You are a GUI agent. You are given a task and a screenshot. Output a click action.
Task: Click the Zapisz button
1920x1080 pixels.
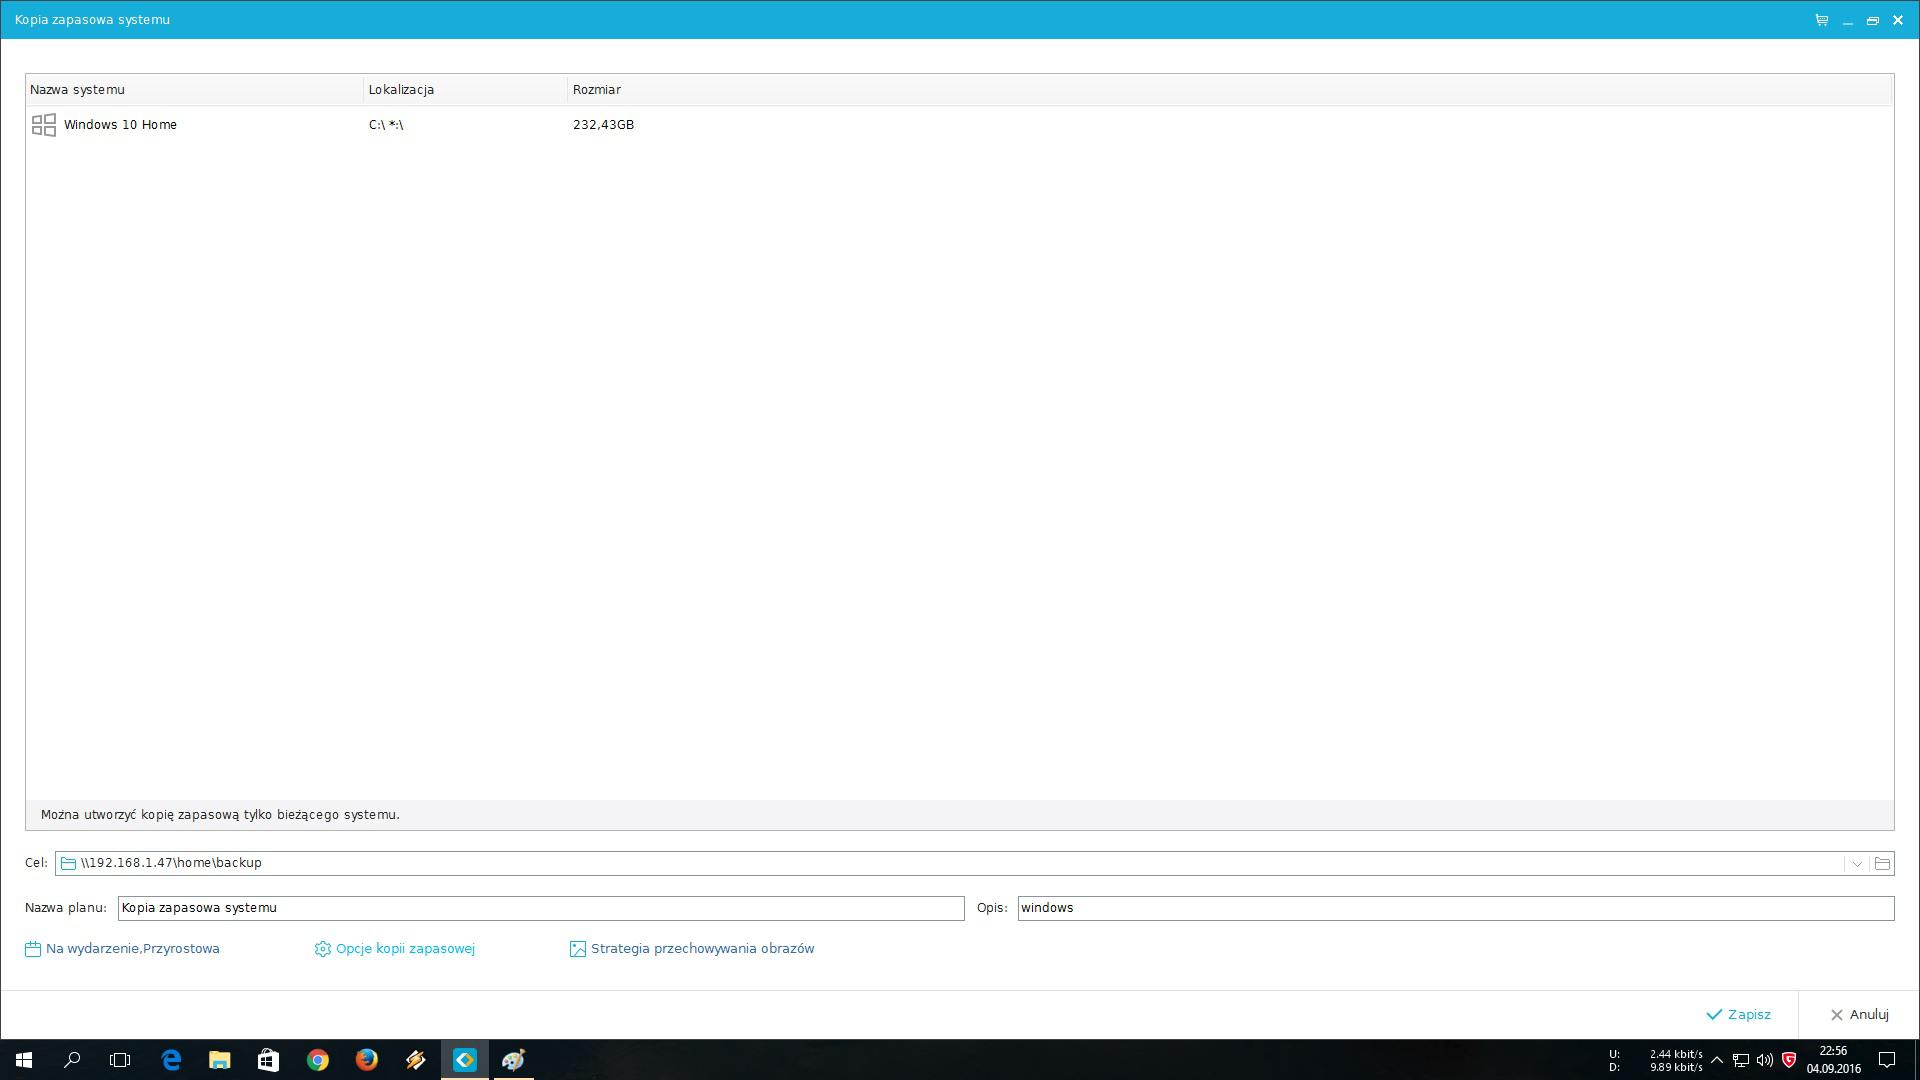click(1739, 1014)
